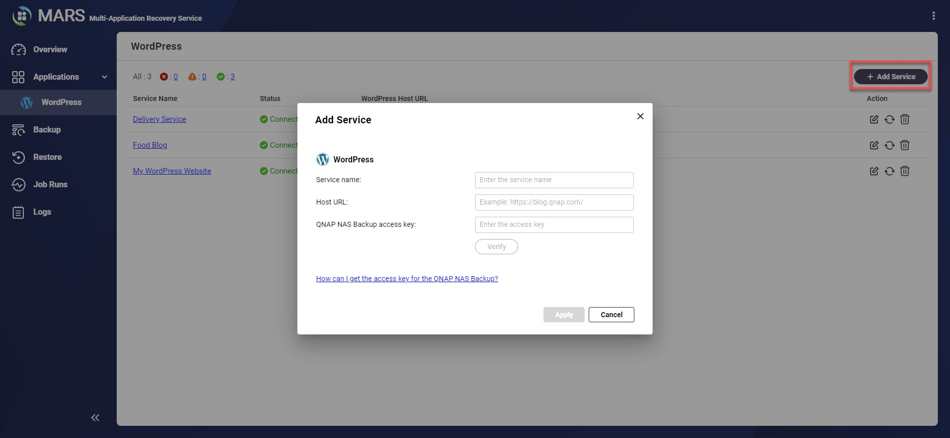Image resolution: width=950 pixels, height=438 pixels.
Task: Click the Action column header
Action: pos(877,99)
